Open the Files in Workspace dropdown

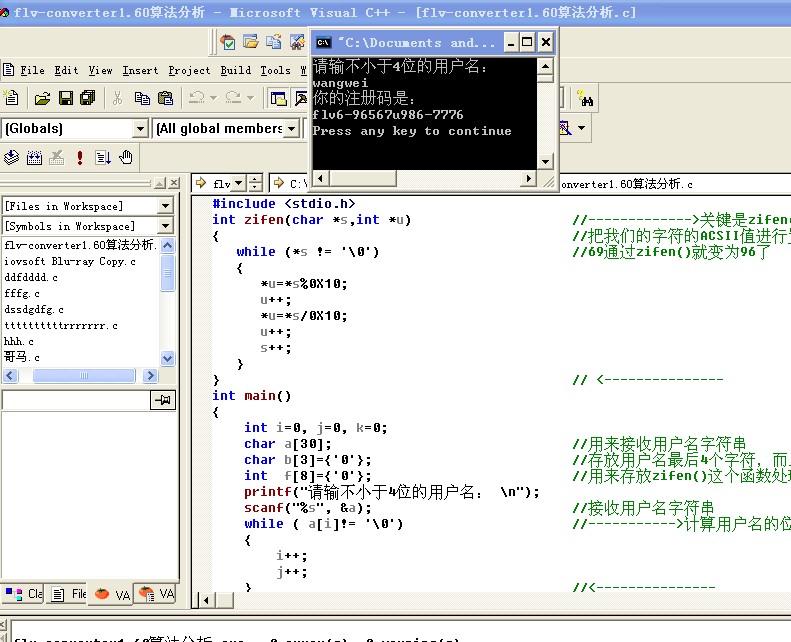(x=165, y=206)
